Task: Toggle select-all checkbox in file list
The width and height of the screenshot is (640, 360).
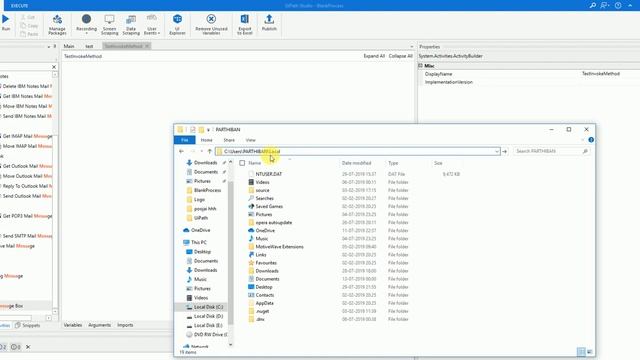Action: point(242,163)
